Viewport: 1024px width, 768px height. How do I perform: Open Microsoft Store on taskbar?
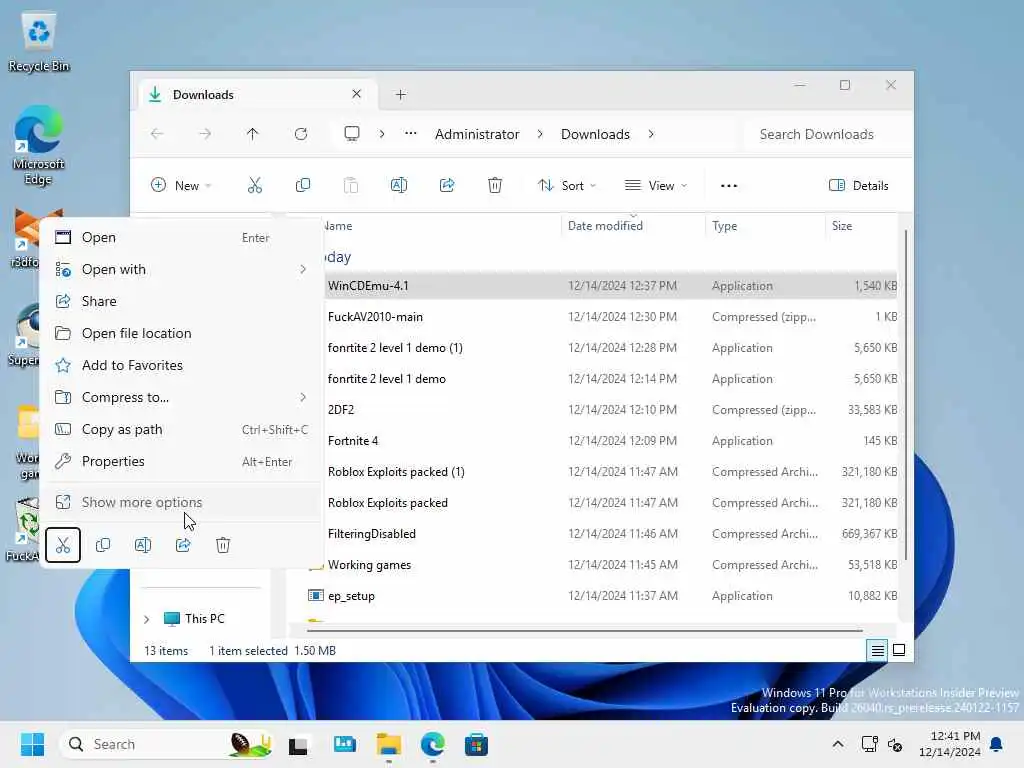pos(476,744)
